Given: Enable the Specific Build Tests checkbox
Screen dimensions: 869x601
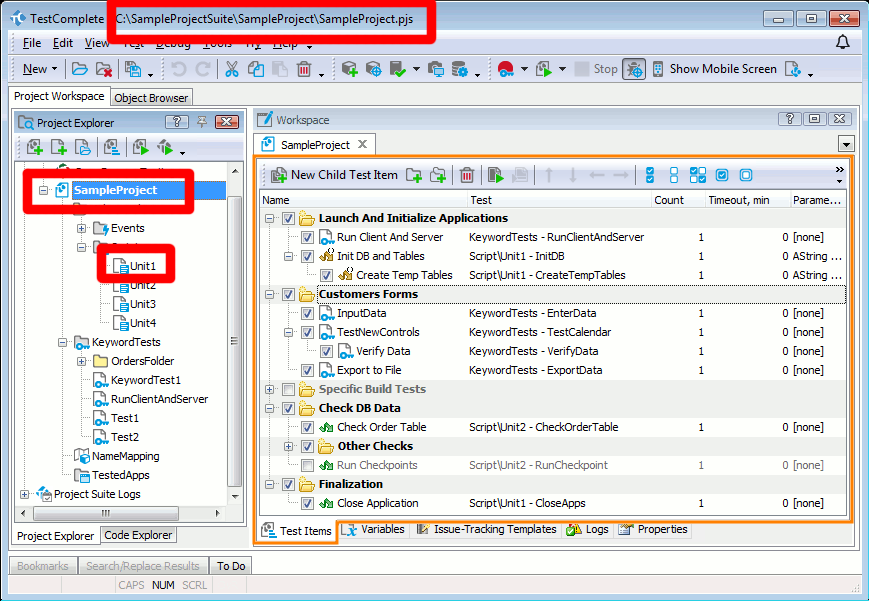Looking at the screenshot, I should pyautogui.click(x=289, y=389).
